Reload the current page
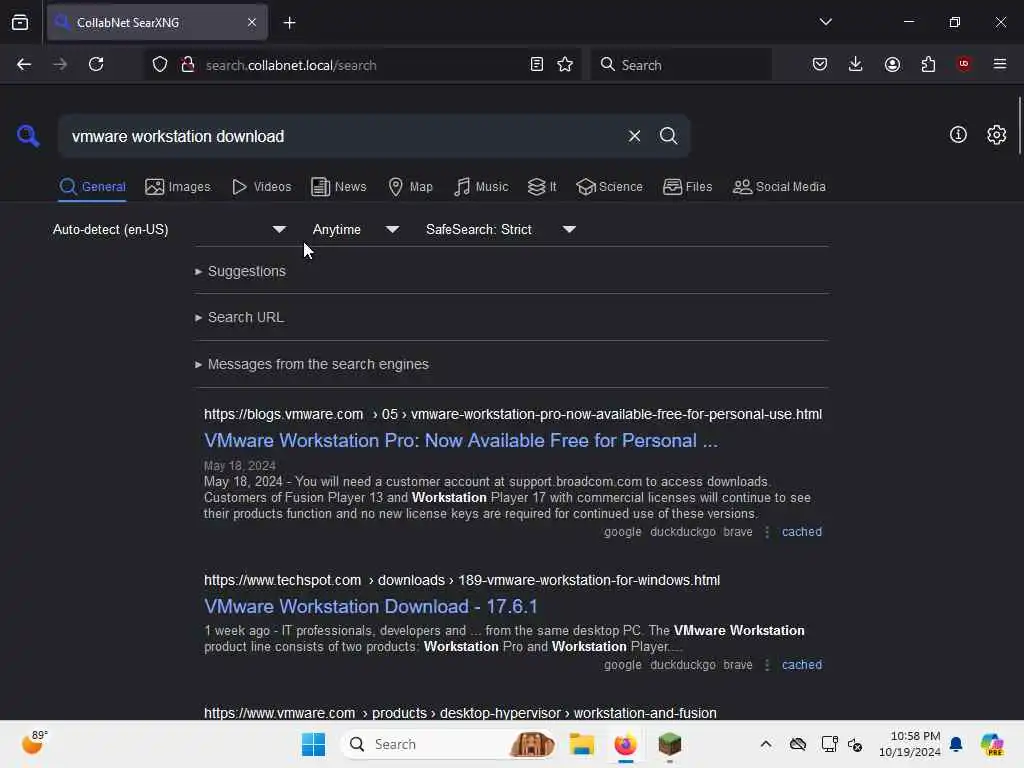Image resolution: width=1024 pixels, height=768 pixels. pyautogui.click(x=96, y=64)
